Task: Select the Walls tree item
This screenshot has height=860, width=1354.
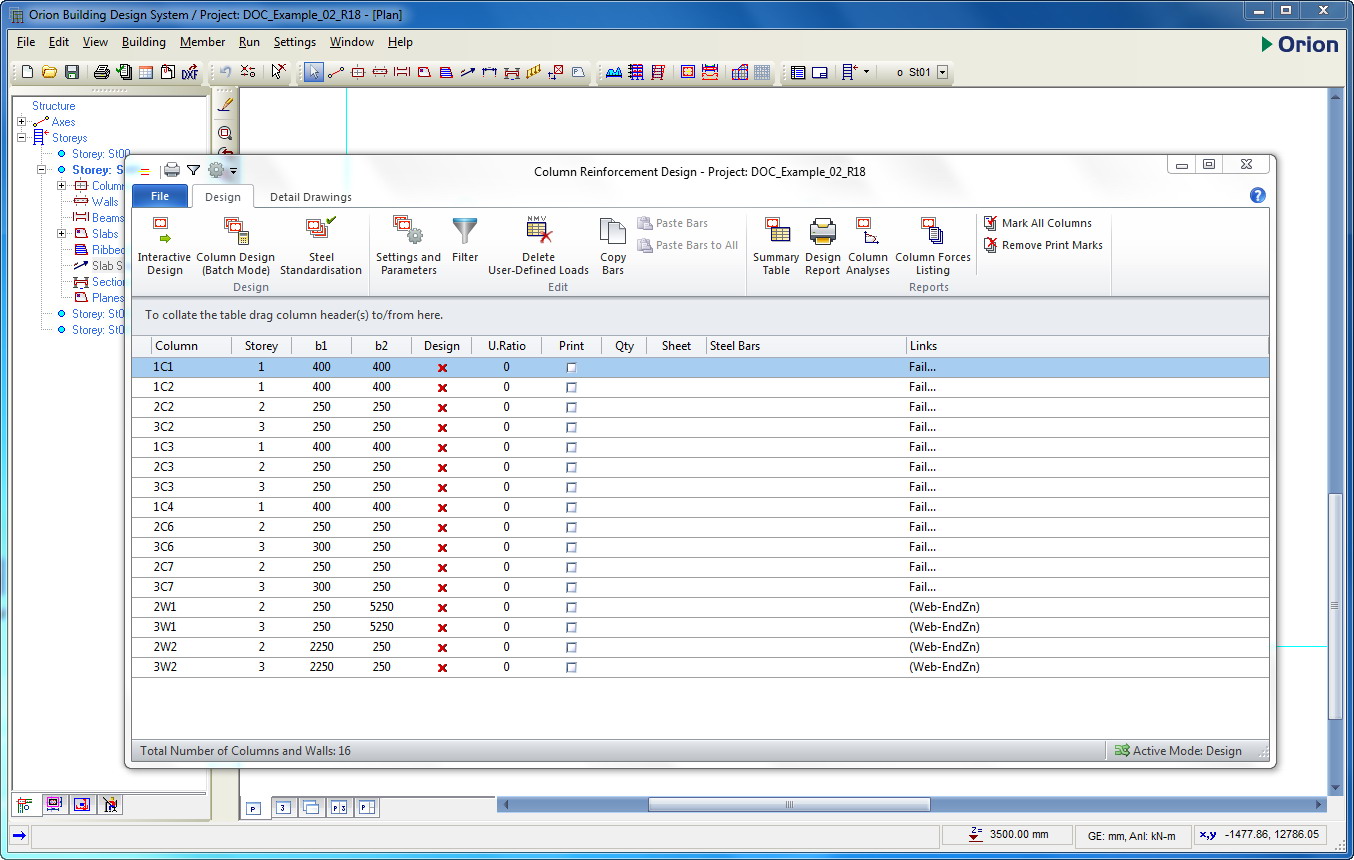Action: pos(104,202)
